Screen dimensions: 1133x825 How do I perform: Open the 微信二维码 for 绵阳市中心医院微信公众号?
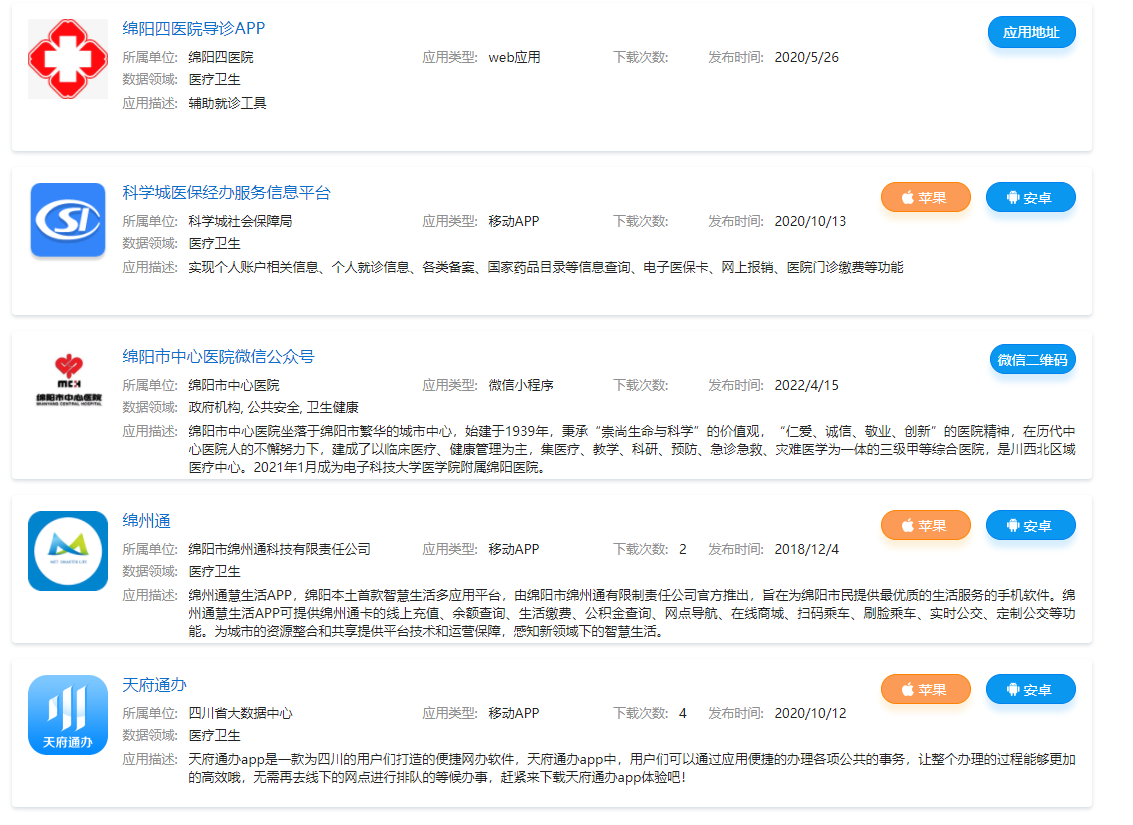coord(1033,361)
